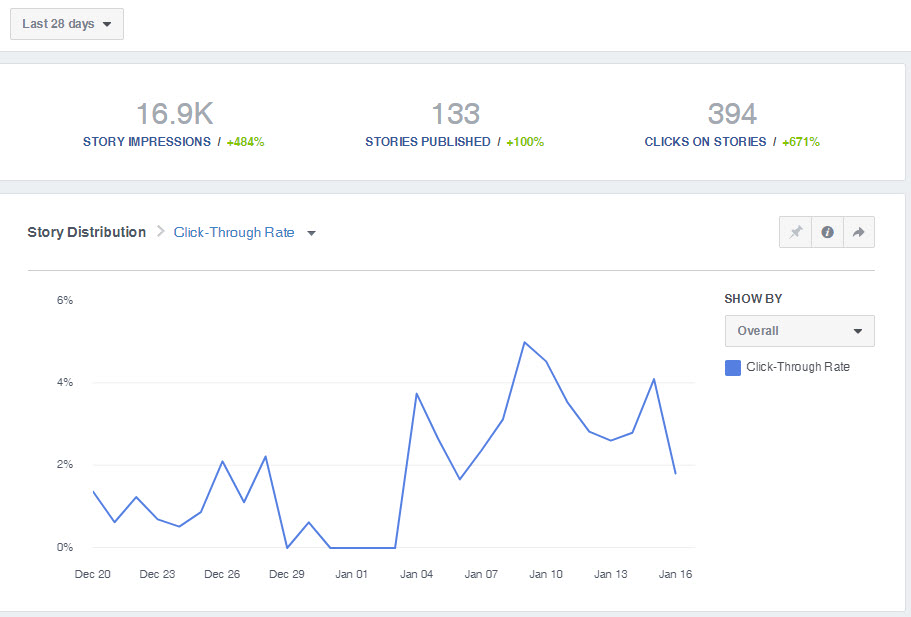Toggle the Click-Through Rate legend label
The height and width of the screenshot is (617, 911).
coord(797,367)
